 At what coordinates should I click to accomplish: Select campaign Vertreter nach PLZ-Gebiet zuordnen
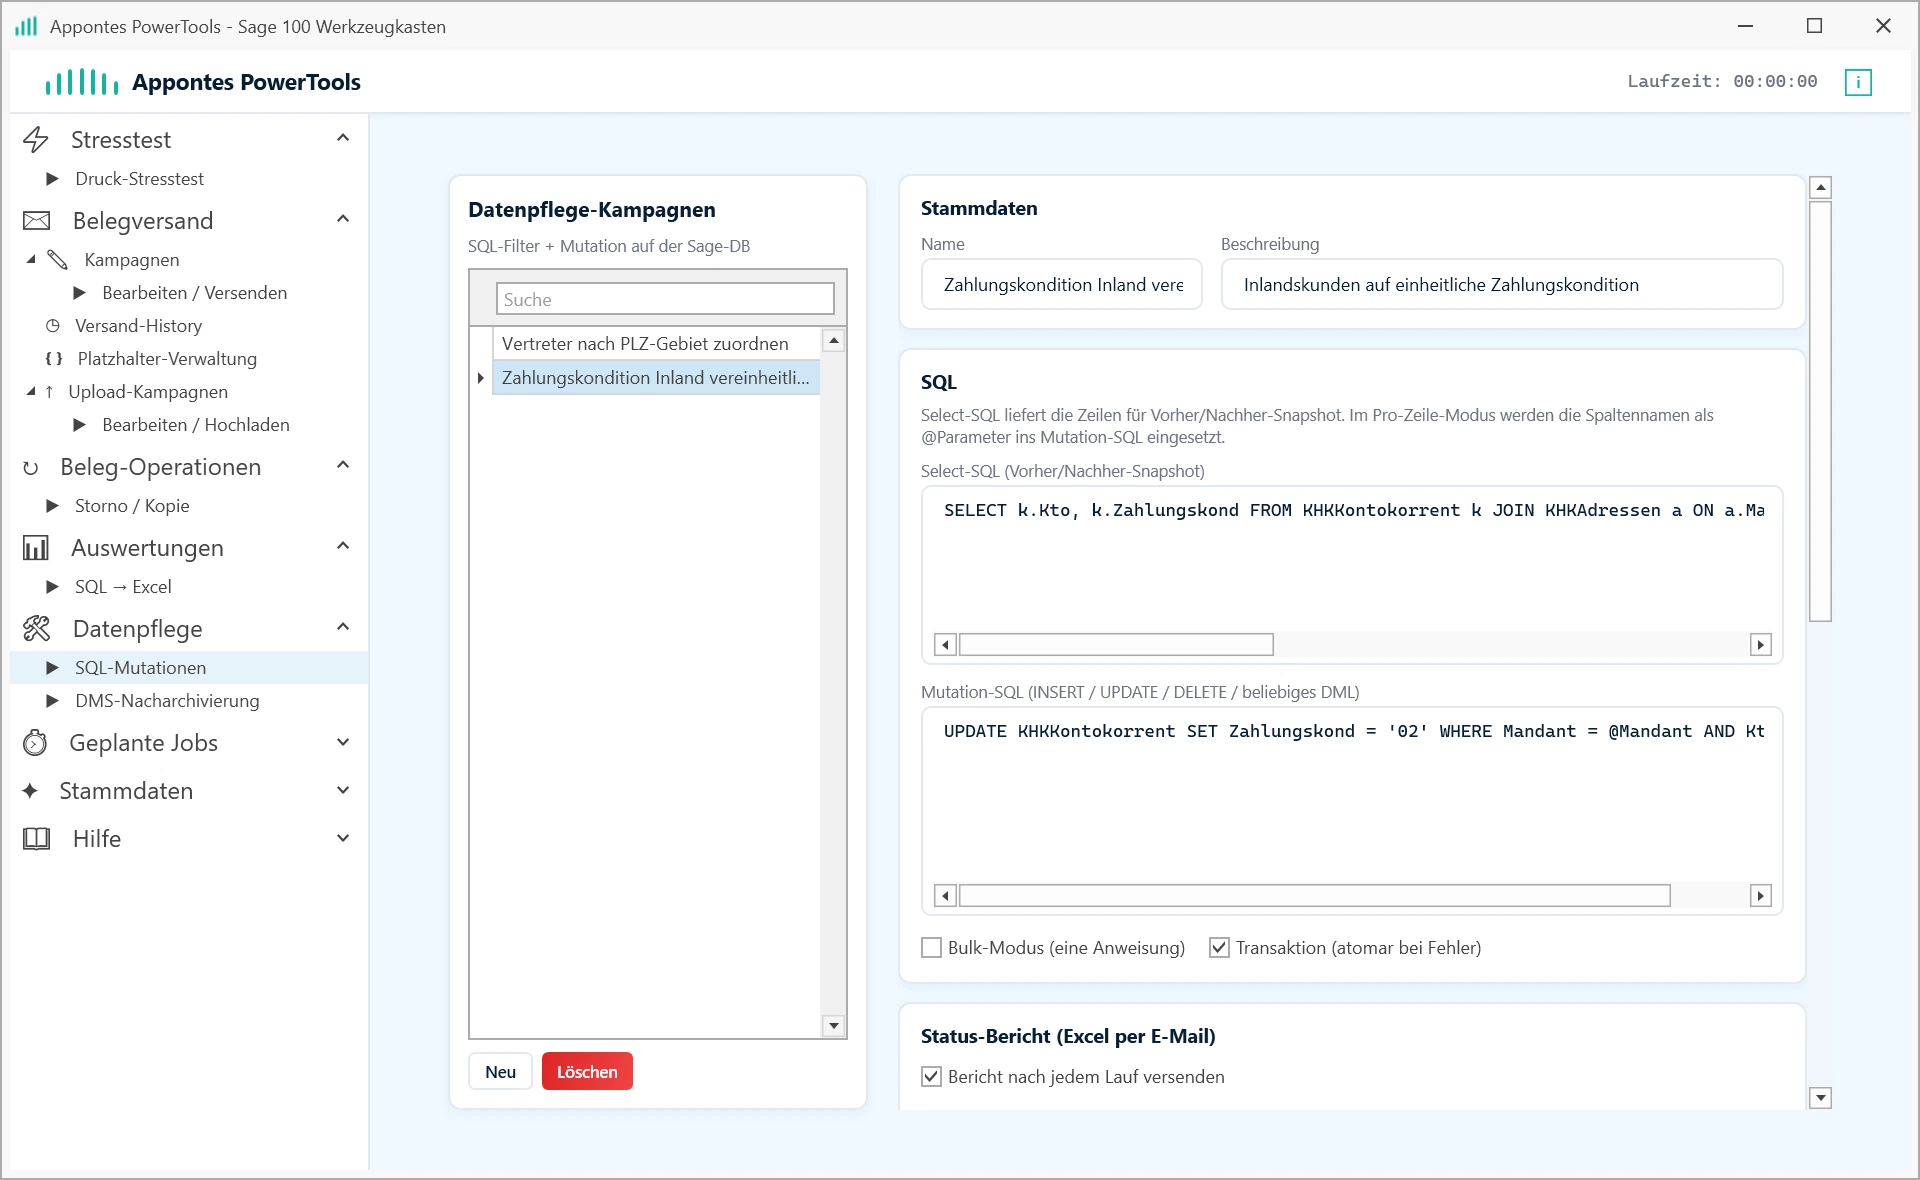(656, 344)
